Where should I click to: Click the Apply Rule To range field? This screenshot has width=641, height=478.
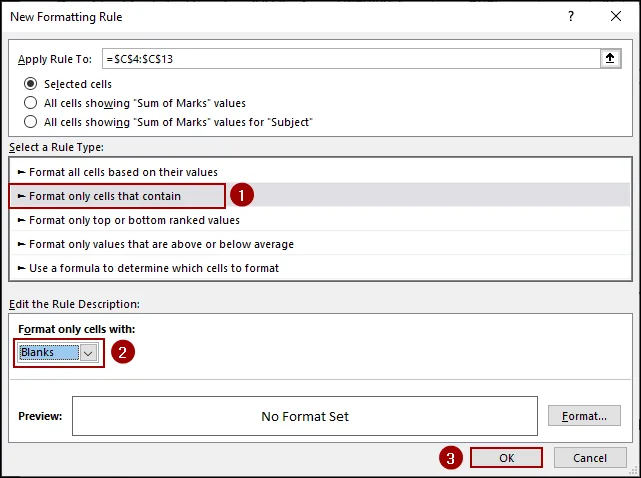click(351, 59)
